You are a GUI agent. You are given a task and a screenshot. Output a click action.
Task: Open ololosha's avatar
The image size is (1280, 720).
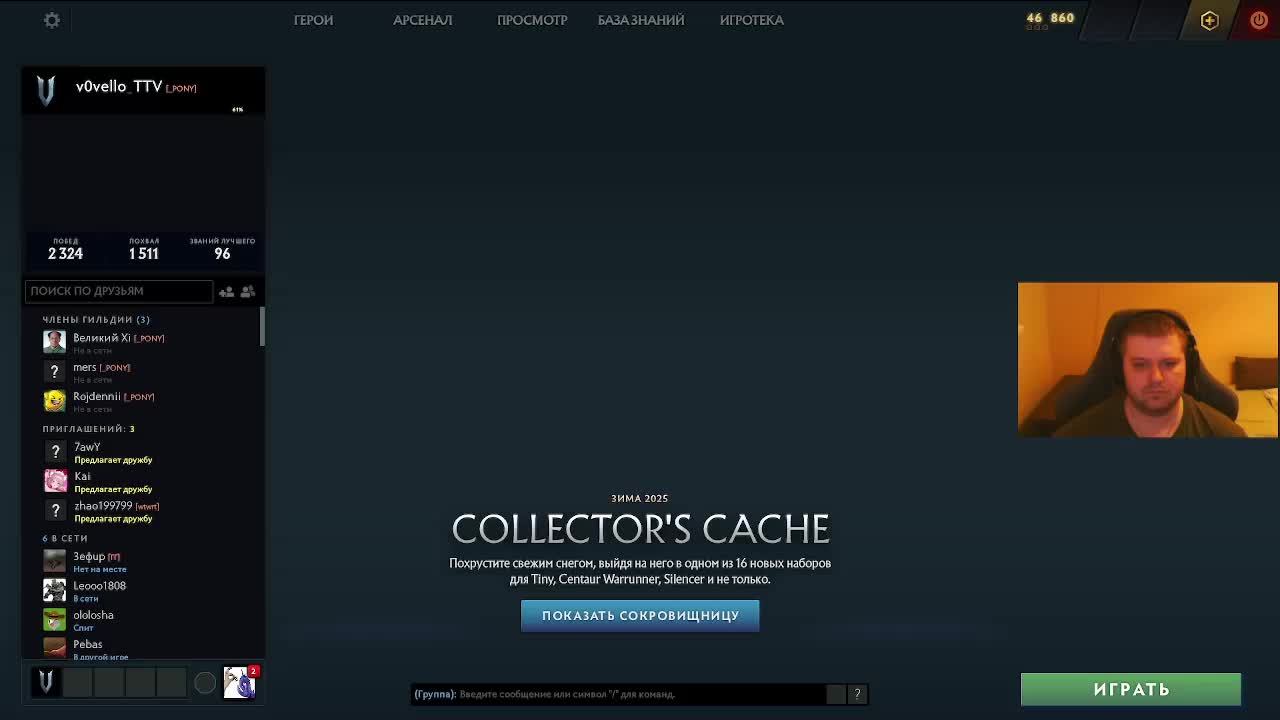click(55, 619)
